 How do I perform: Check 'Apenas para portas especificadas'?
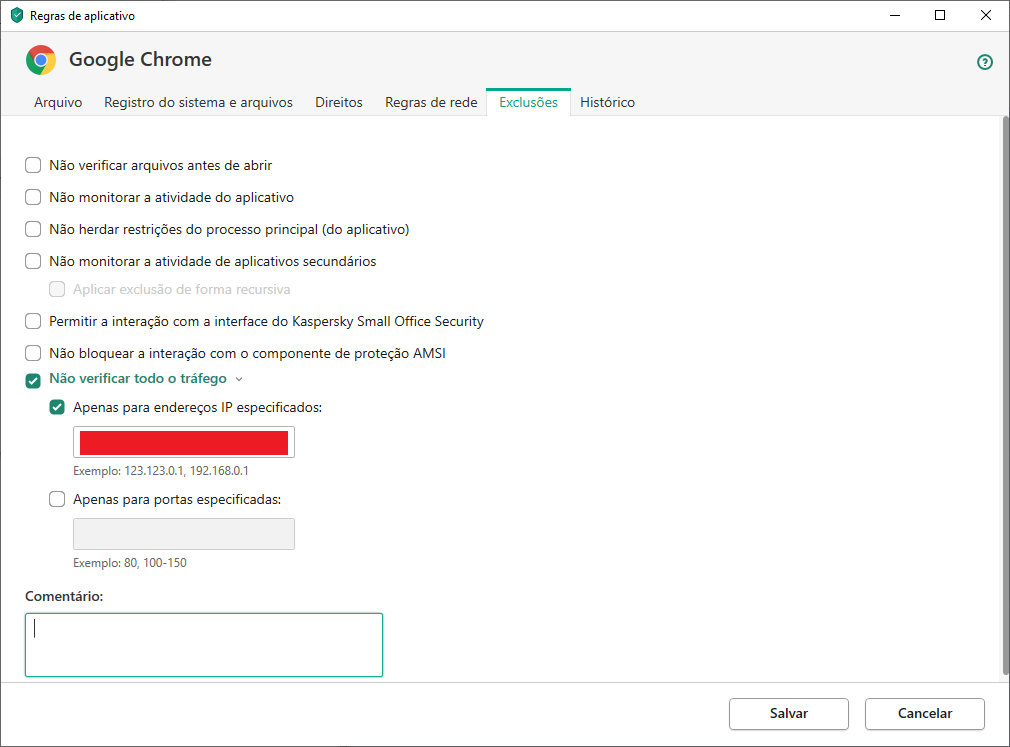(57, 499)
